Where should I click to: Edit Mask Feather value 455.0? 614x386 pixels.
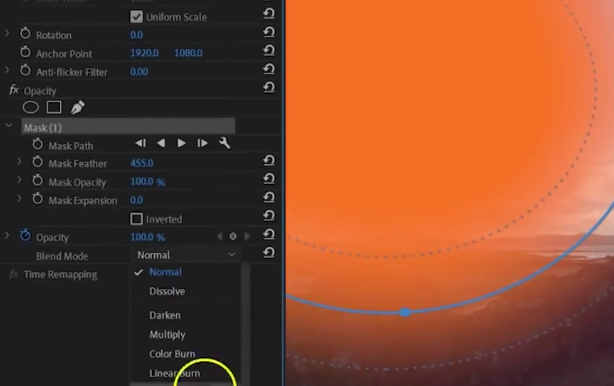point(142,163)
